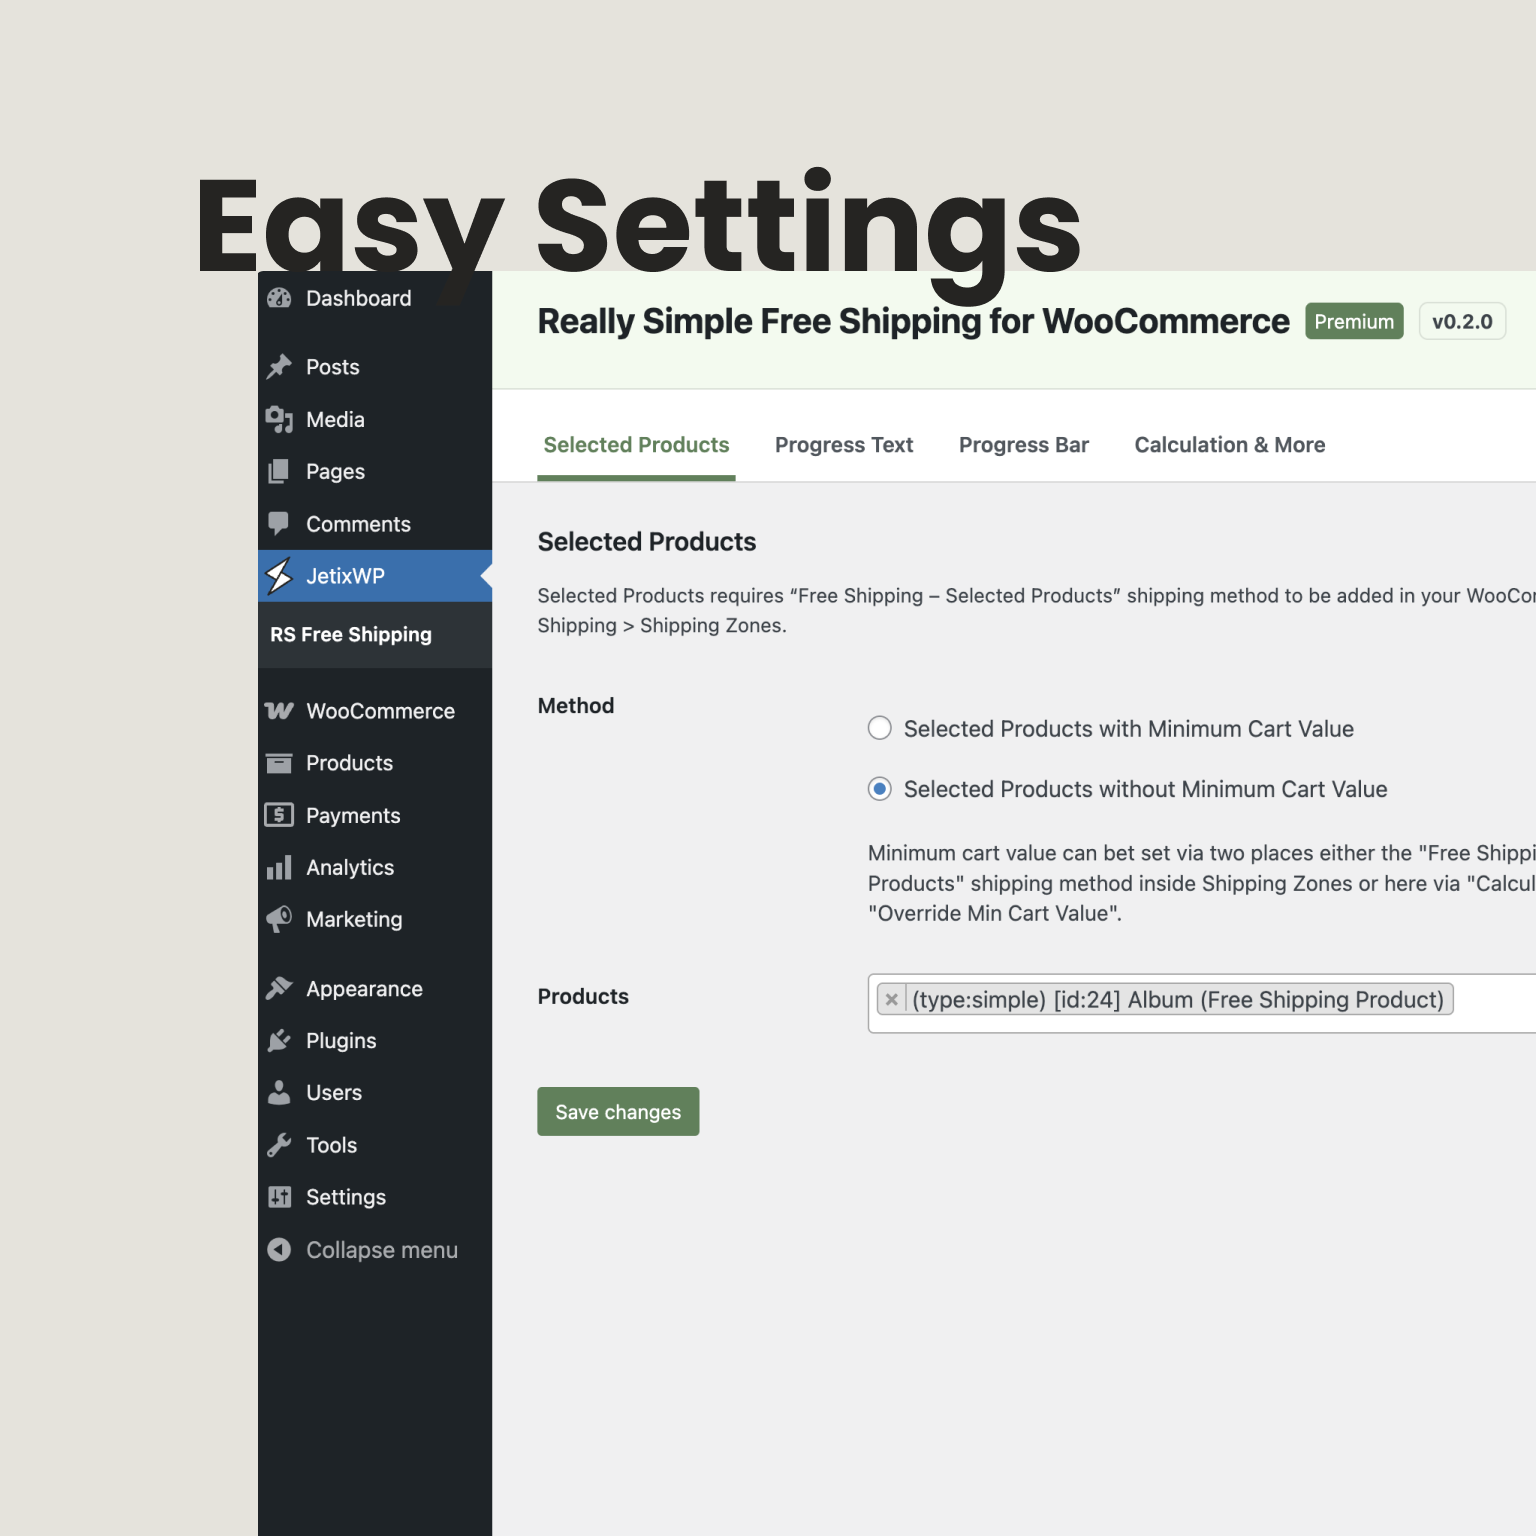Click the Dashboard gauge icon
This screenshot has height=1536, width=1536.
click(279, 298)
